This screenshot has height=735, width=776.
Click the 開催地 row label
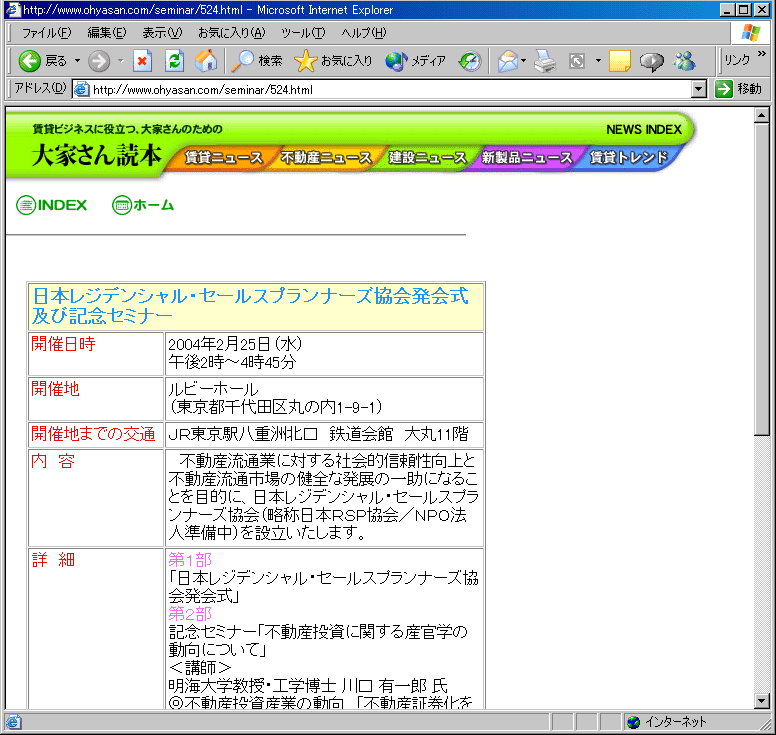pyautogui.click(x=55, y=389)
